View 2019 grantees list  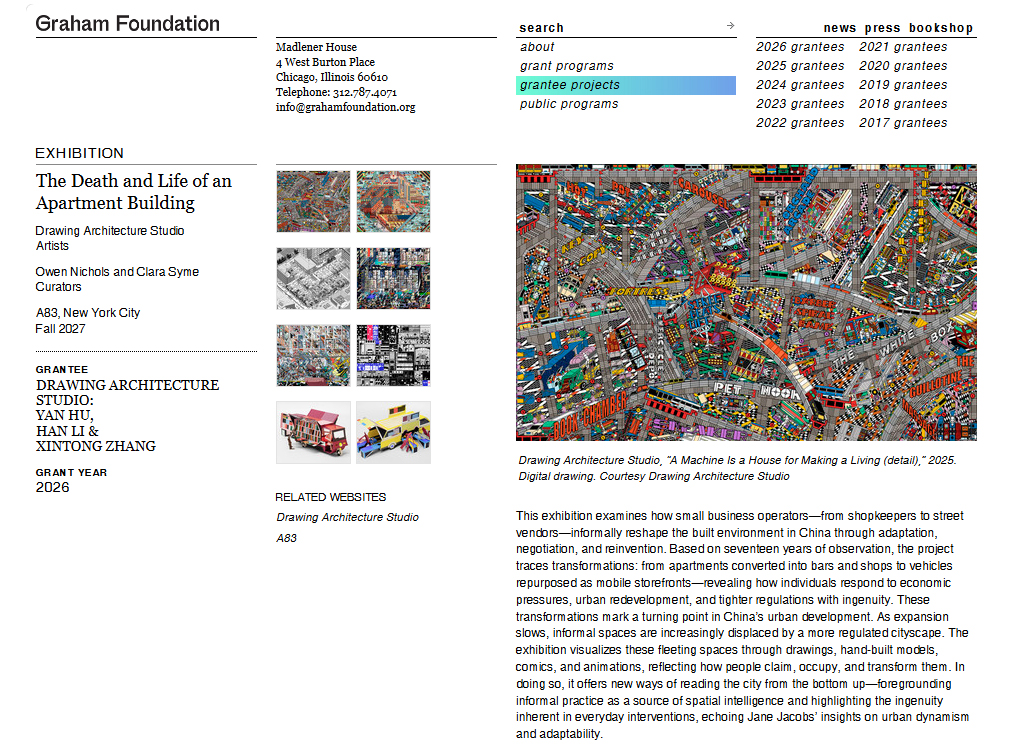(902, 85)
